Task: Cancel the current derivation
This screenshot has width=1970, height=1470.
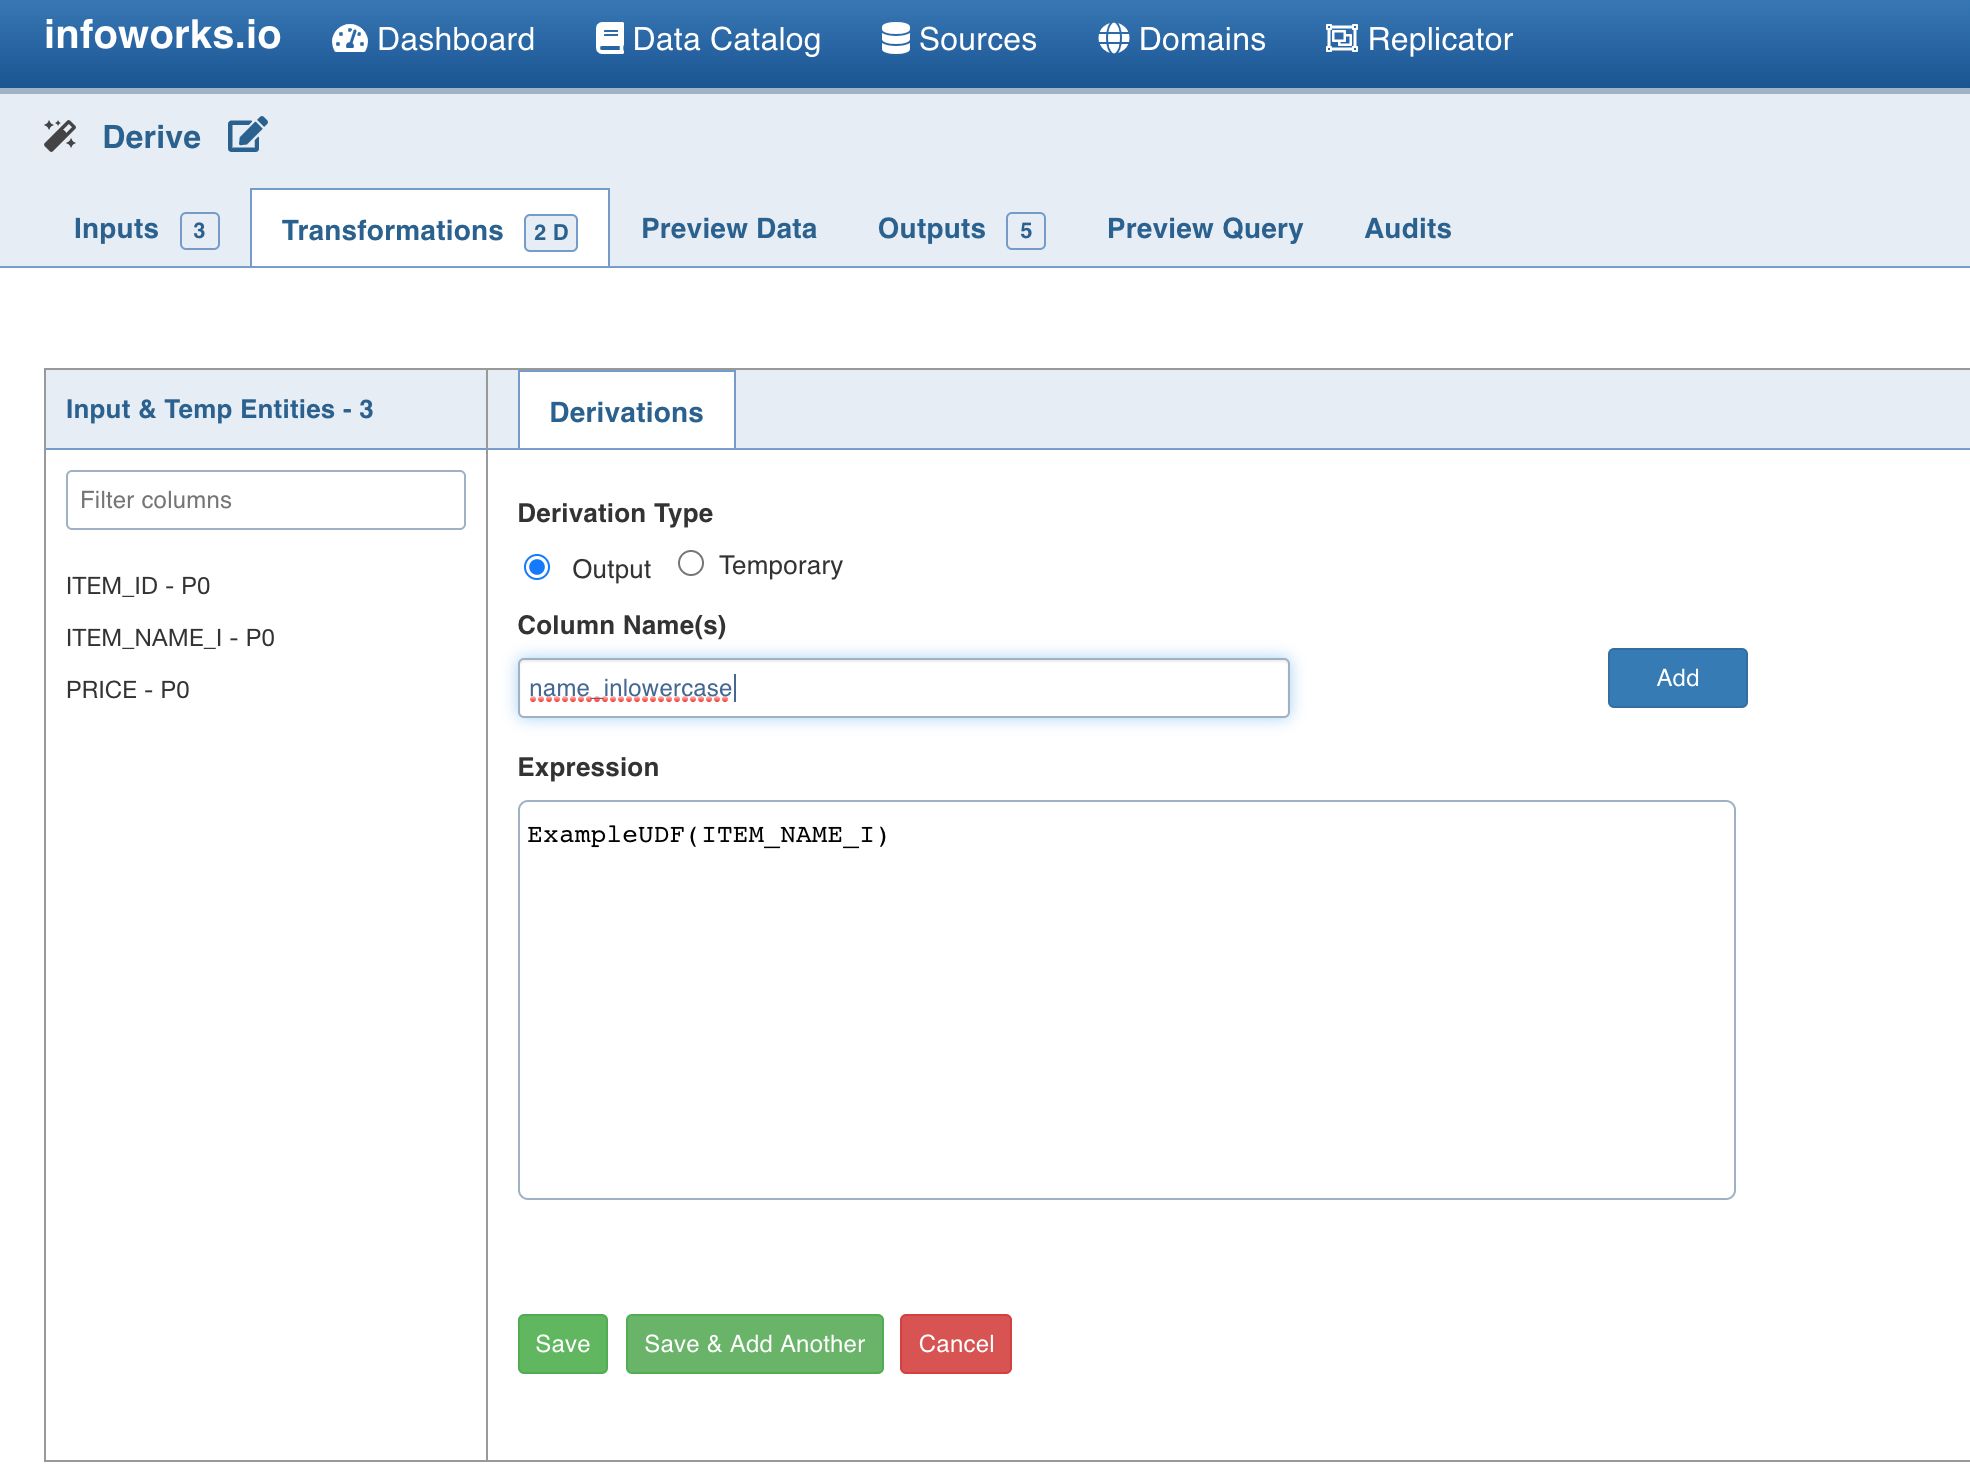Action: [955, 1344]
